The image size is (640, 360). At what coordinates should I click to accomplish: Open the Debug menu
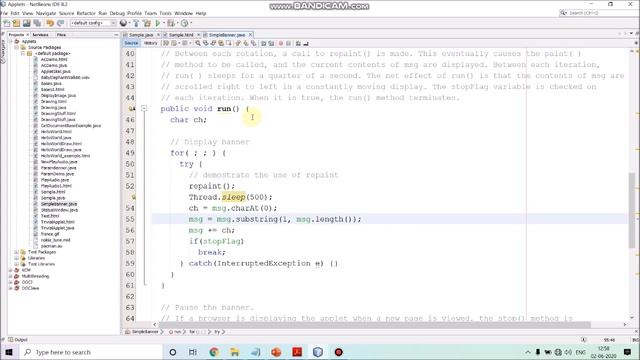117,13
